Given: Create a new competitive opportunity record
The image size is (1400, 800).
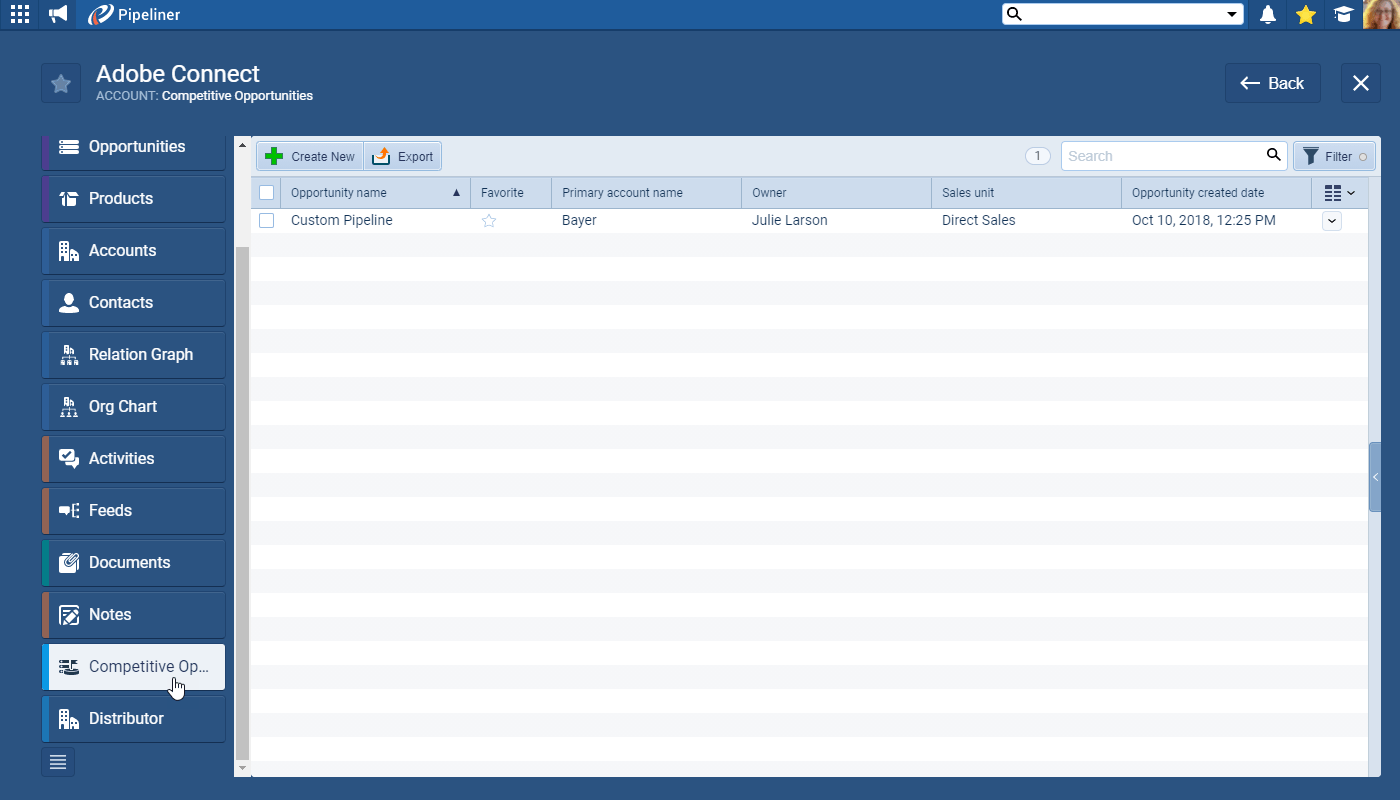Looking at the screenshot, I should (x=309, y=156).
